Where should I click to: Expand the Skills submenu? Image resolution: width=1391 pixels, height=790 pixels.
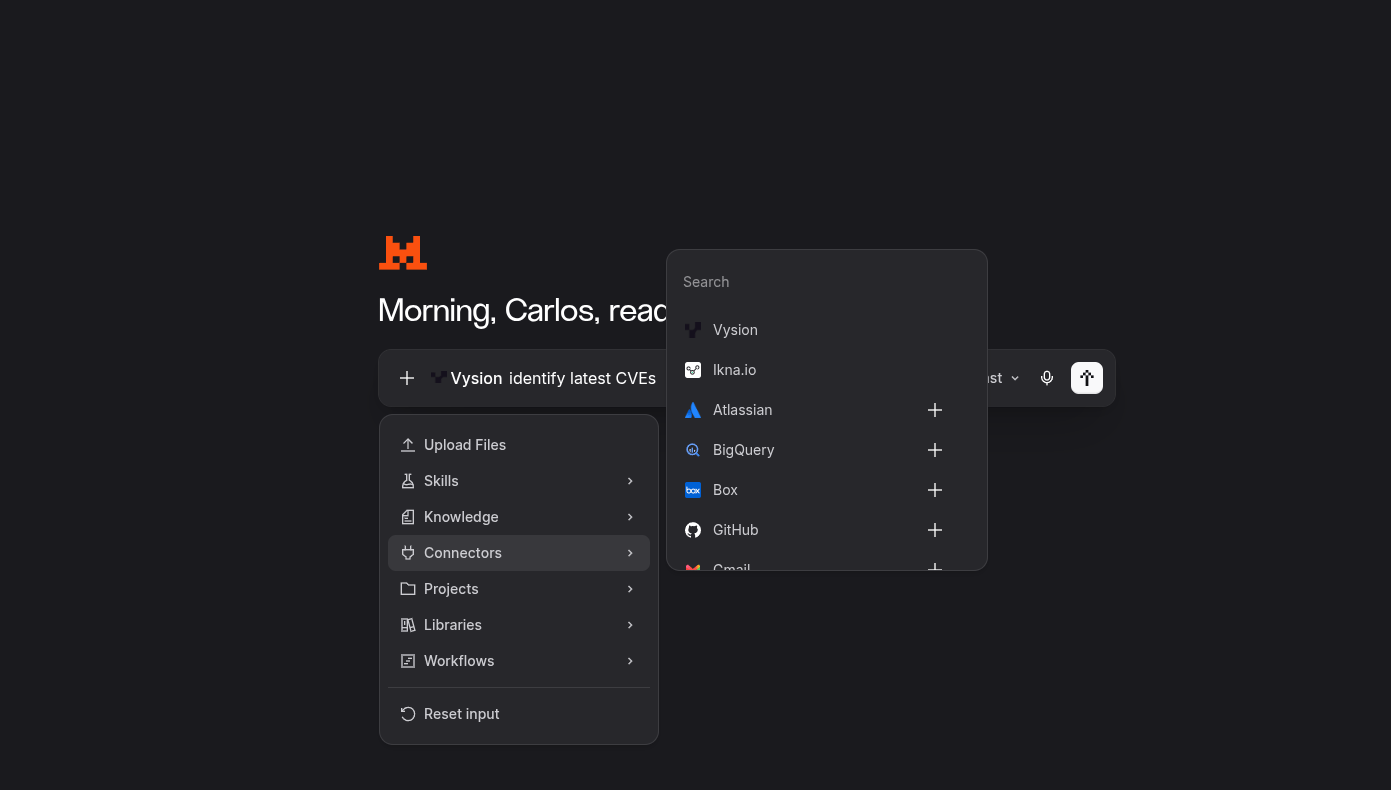(x=519, y=481)
